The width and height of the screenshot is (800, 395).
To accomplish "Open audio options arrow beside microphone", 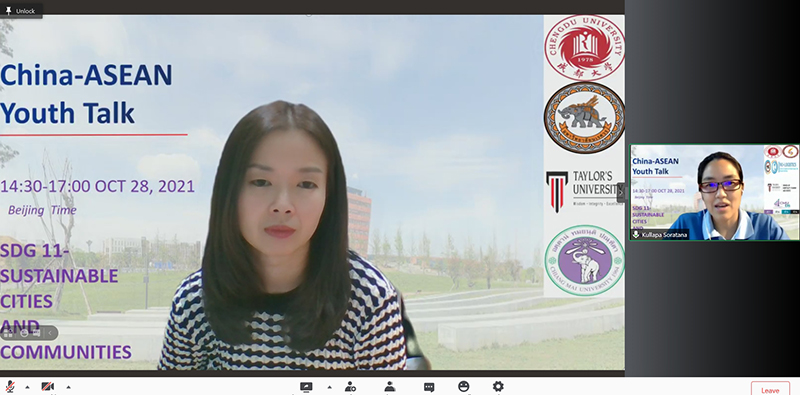I will (27, 387).
